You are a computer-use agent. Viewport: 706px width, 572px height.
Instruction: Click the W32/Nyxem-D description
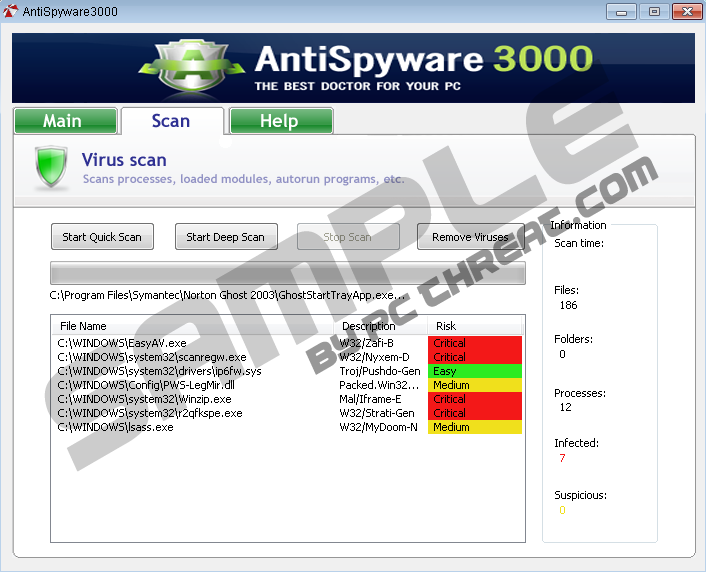pos(374,357)
